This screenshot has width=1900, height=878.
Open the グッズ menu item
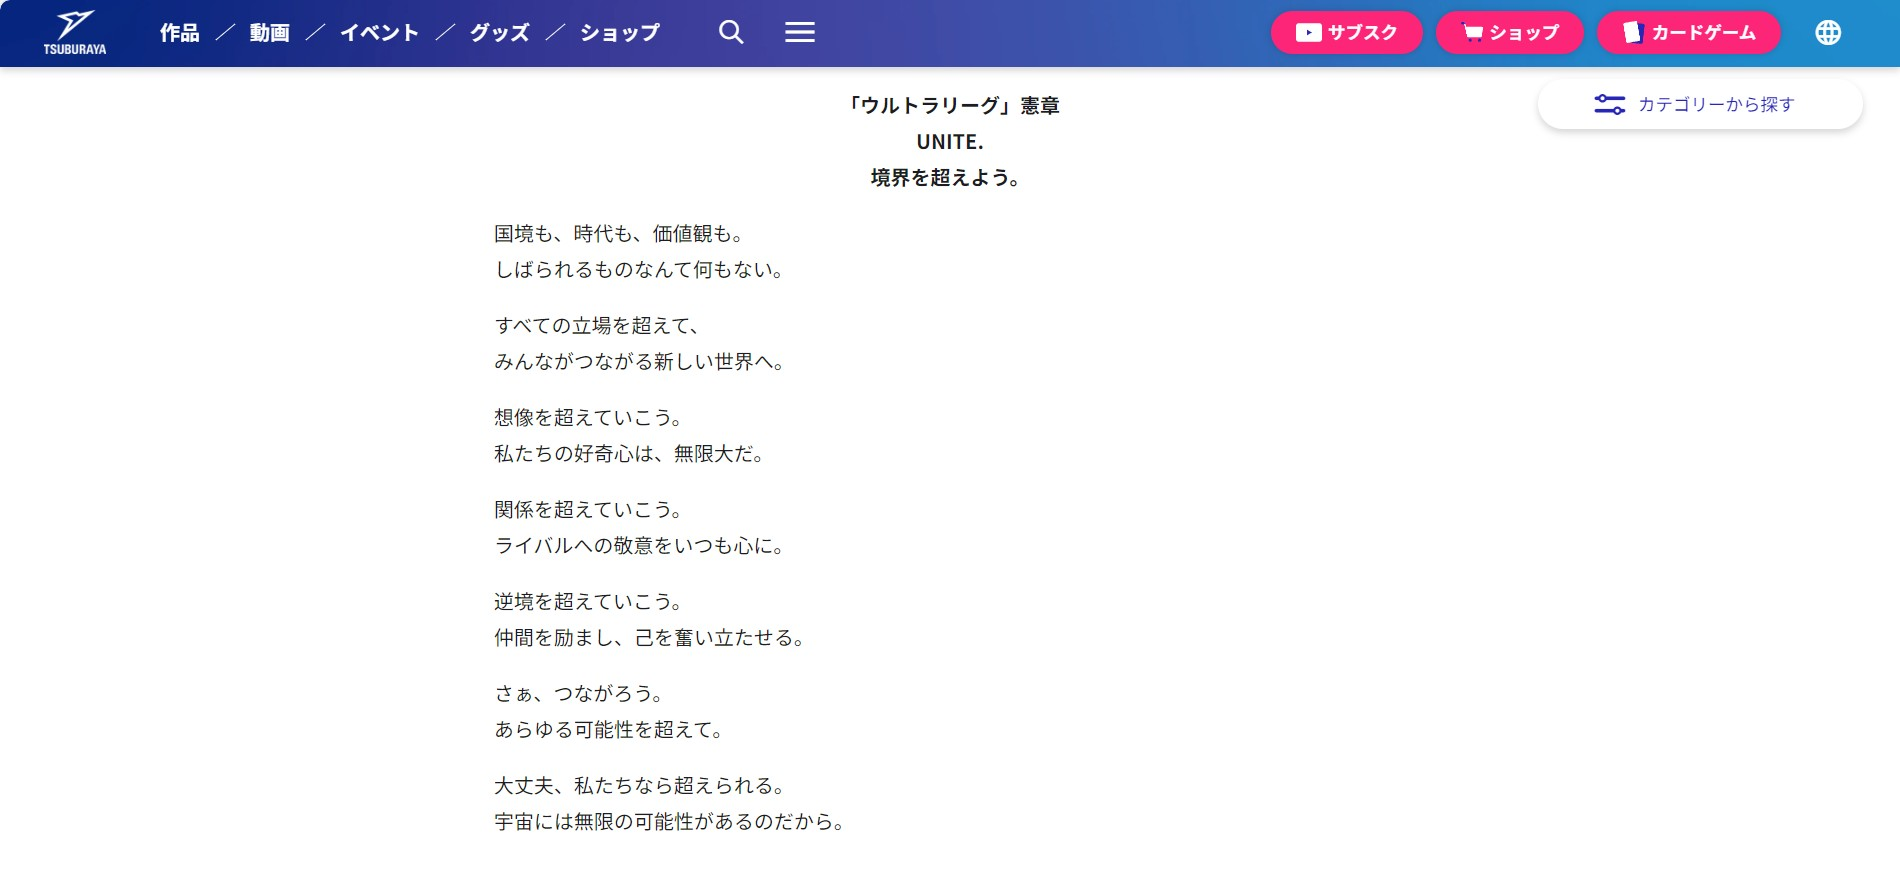500,33
